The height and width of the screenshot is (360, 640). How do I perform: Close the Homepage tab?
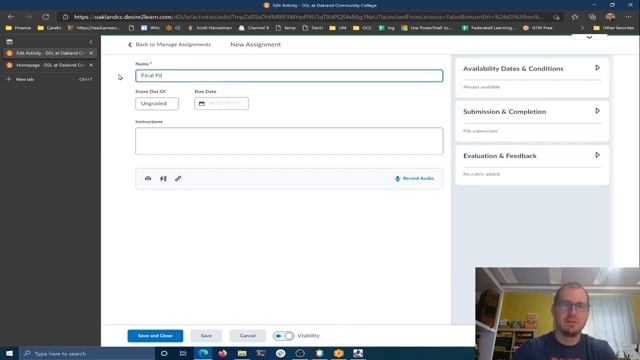(x=91, y=65)
